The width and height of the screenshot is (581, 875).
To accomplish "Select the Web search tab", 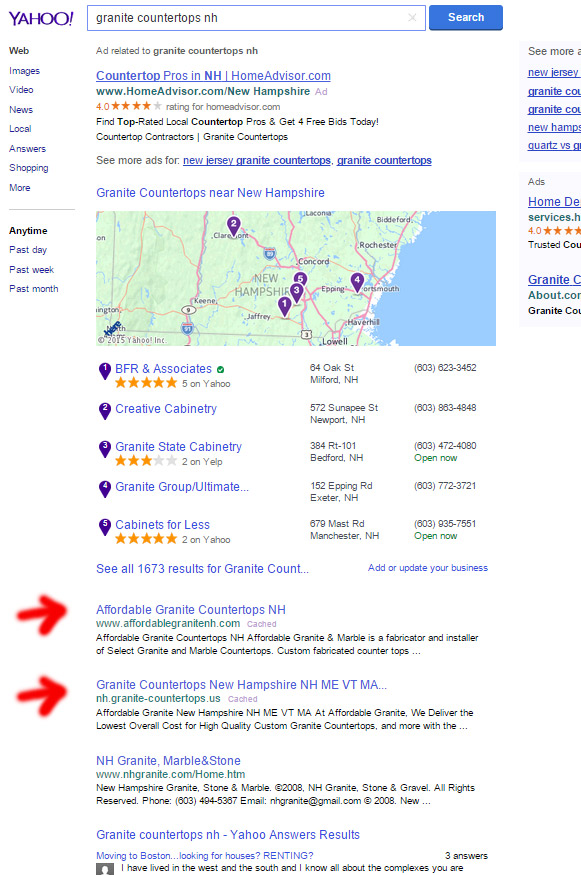I will pyautogui.click(x=19, y=51).
